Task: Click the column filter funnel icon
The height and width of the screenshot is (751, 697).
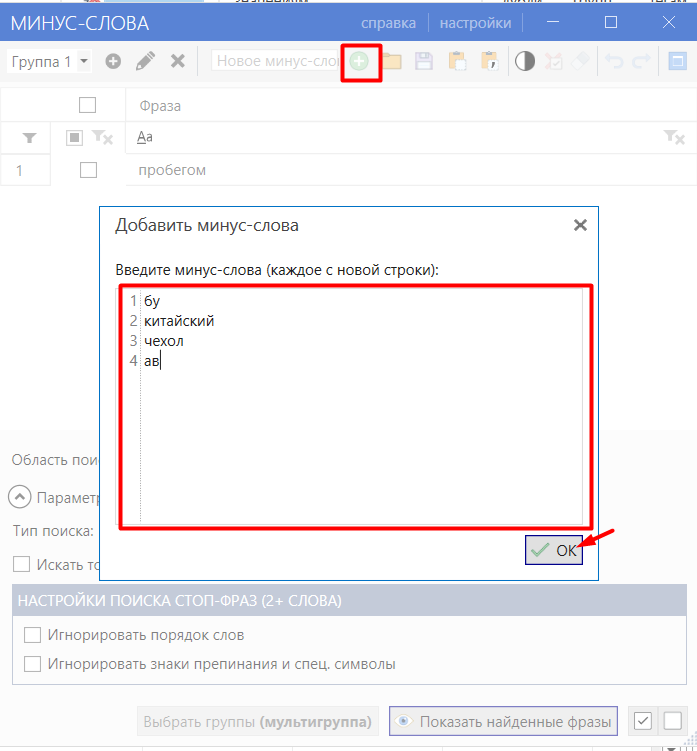Action: click(29, 138)
